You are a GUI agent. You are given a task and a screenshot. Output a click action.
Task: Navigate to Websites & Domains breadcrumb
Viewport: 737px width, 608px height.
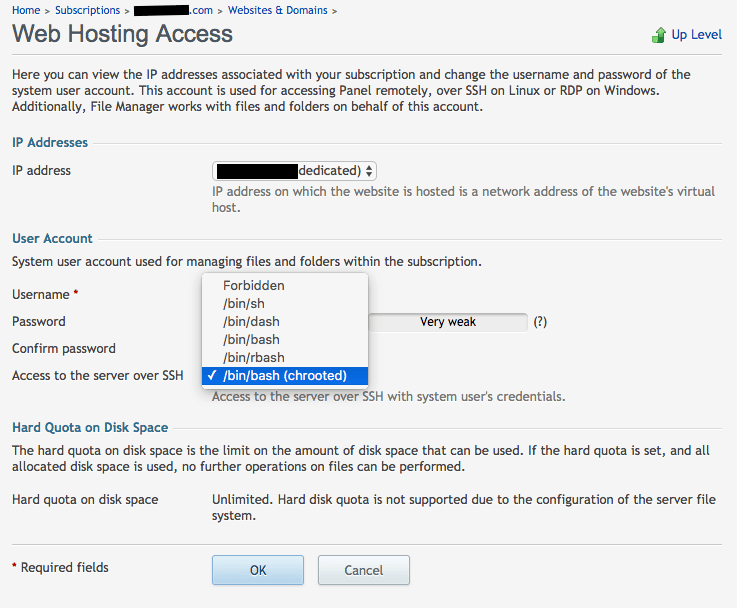pyautogui.click(x=278, y=10)
